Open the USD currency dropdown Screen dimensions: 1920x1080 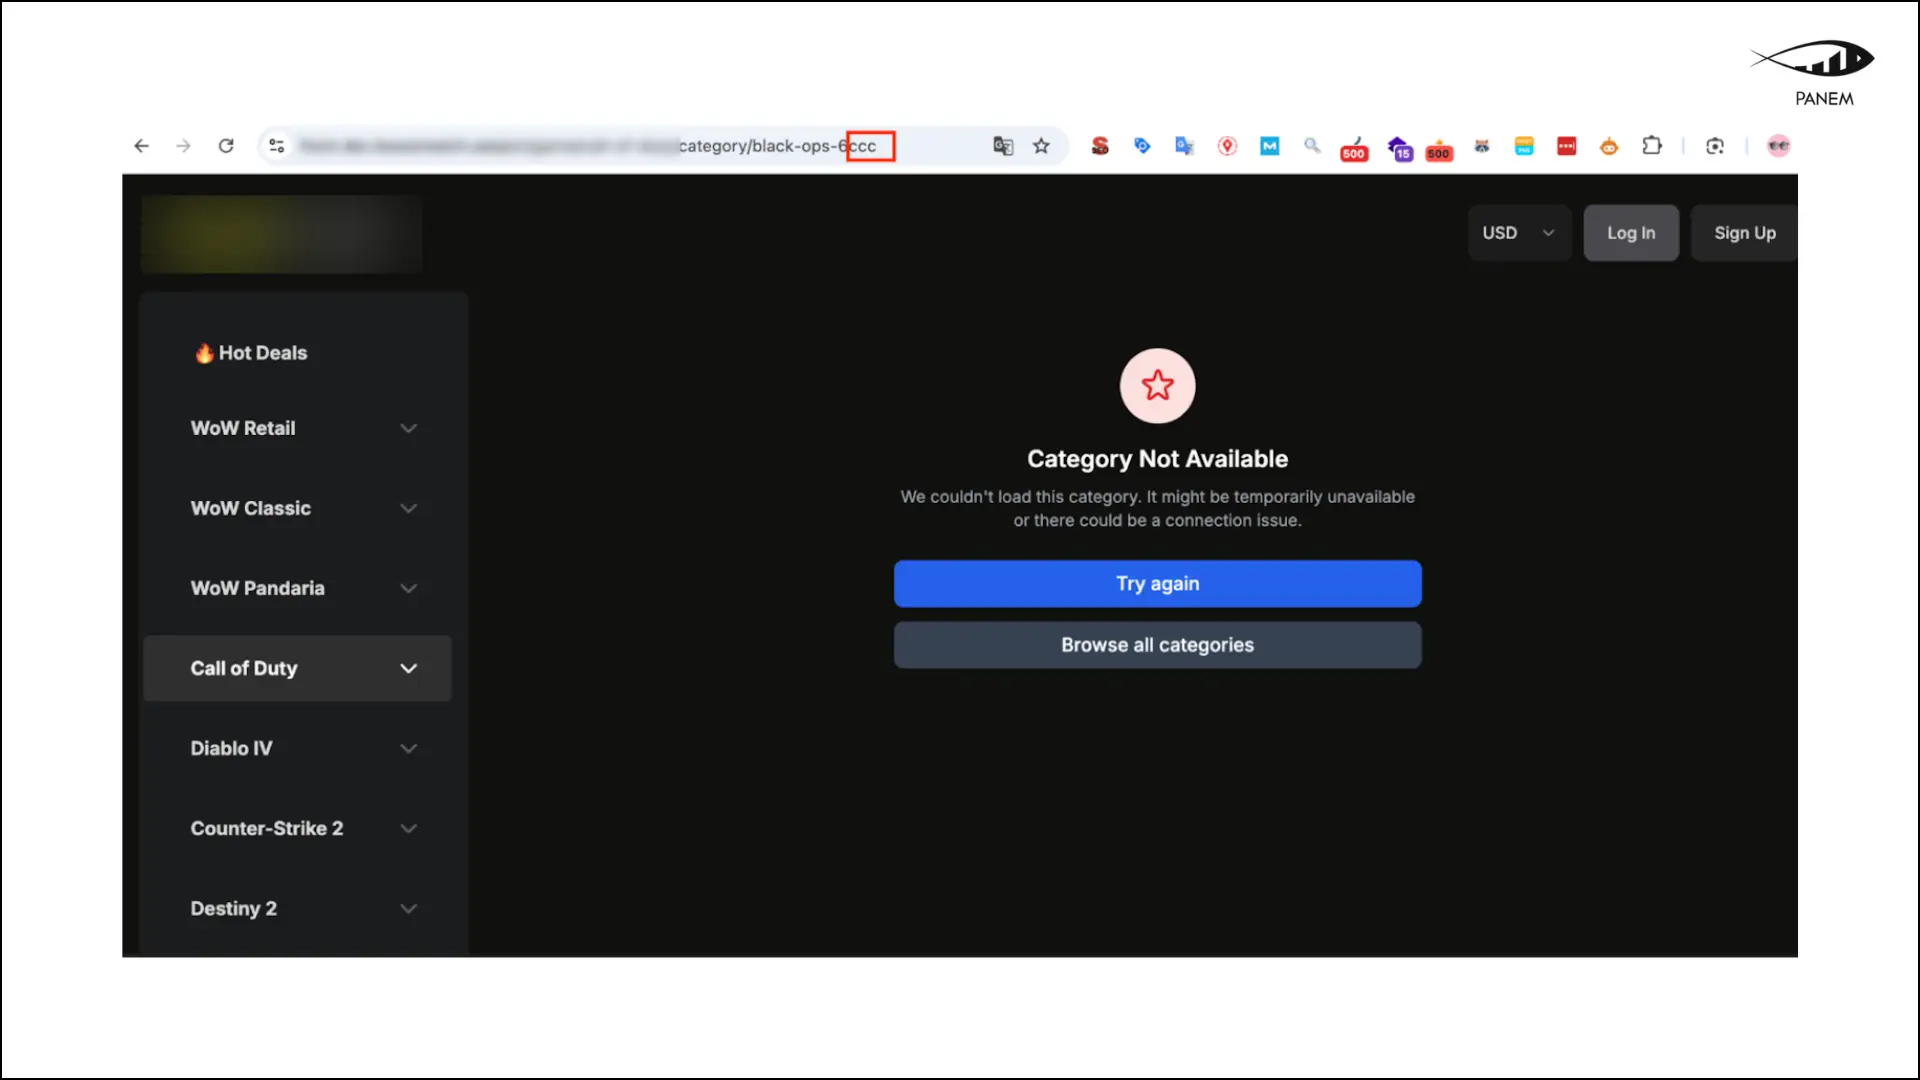(x=1518, y=233)
